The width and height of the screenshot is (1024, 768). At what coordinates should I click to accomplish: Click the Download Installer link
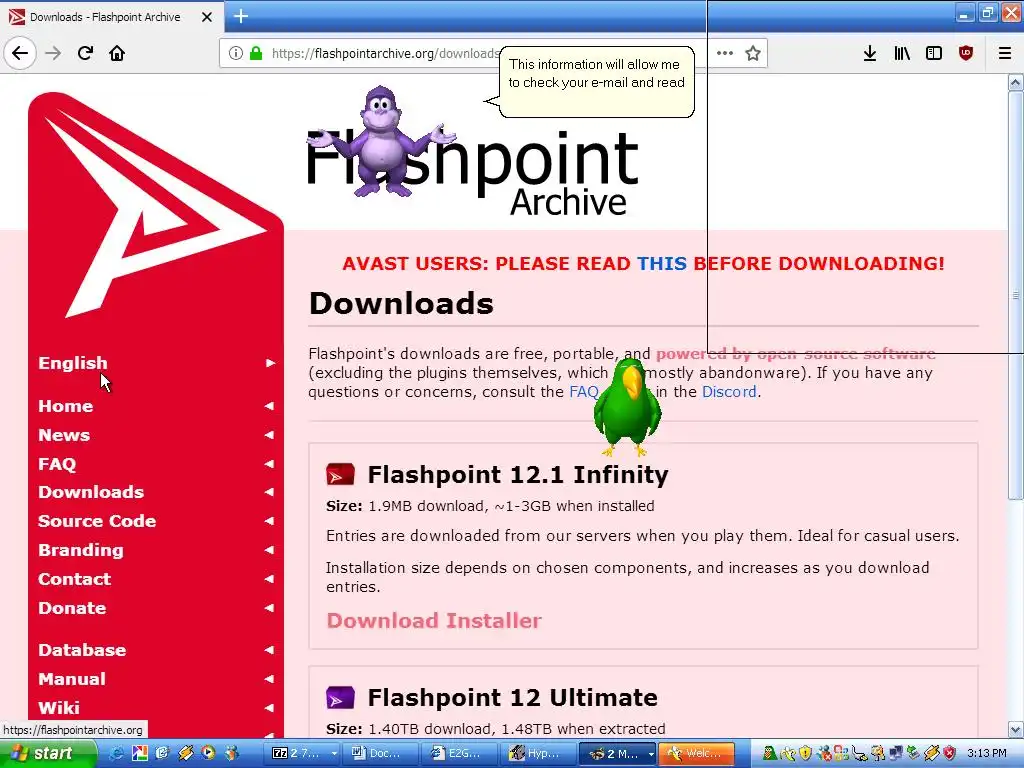point(434,620)
